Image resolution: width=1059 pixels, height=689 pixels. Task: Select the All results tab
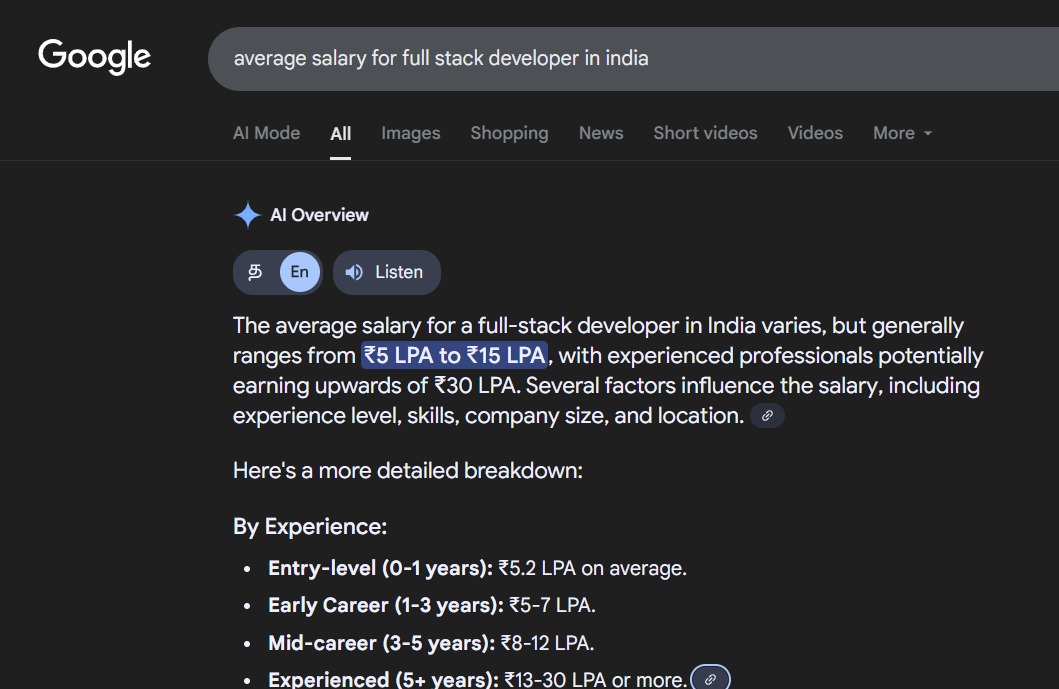(341, 133)
